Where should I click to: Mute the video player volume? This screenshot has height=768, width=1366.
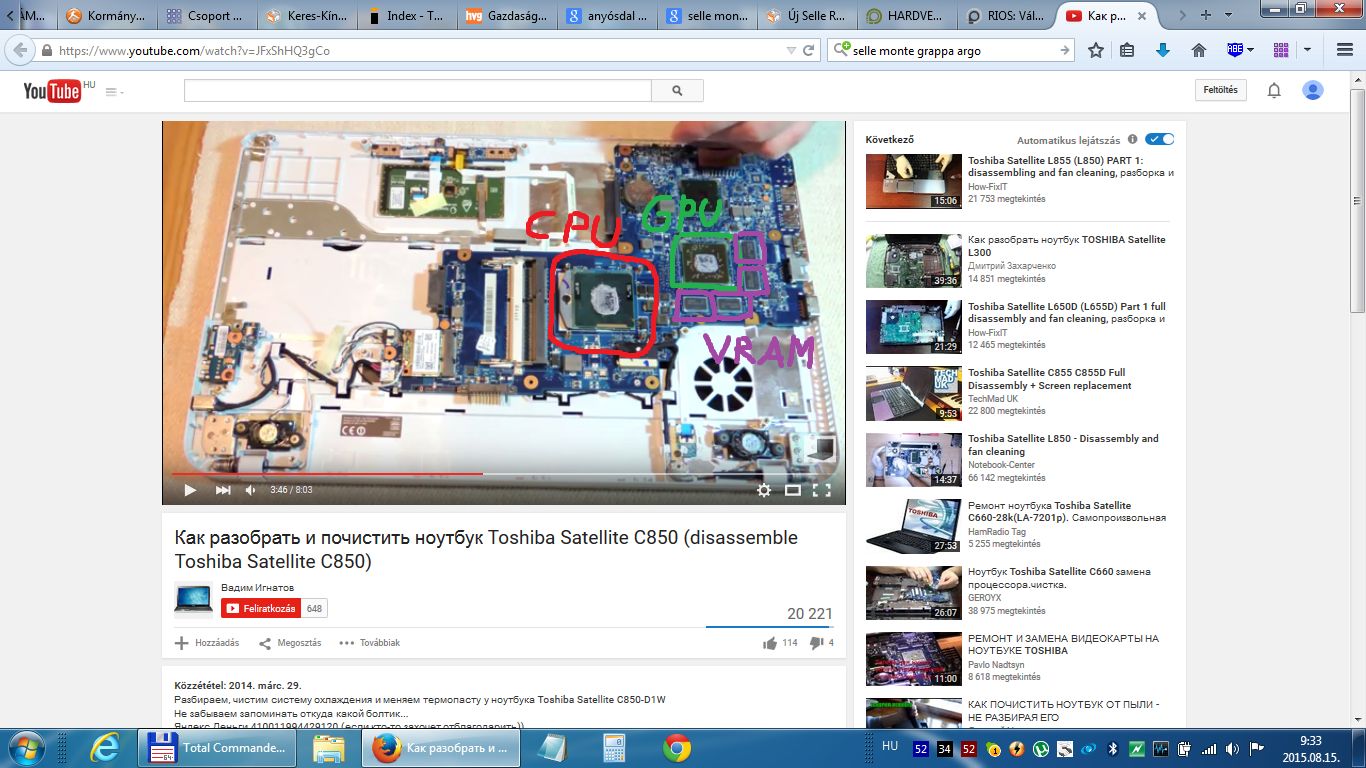tap(251, 490)
